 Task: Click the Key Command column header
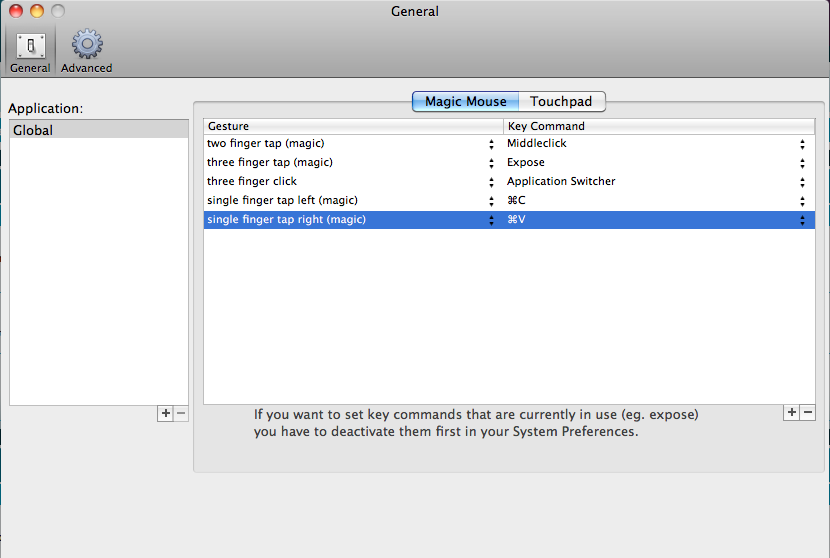coord(659,126)
